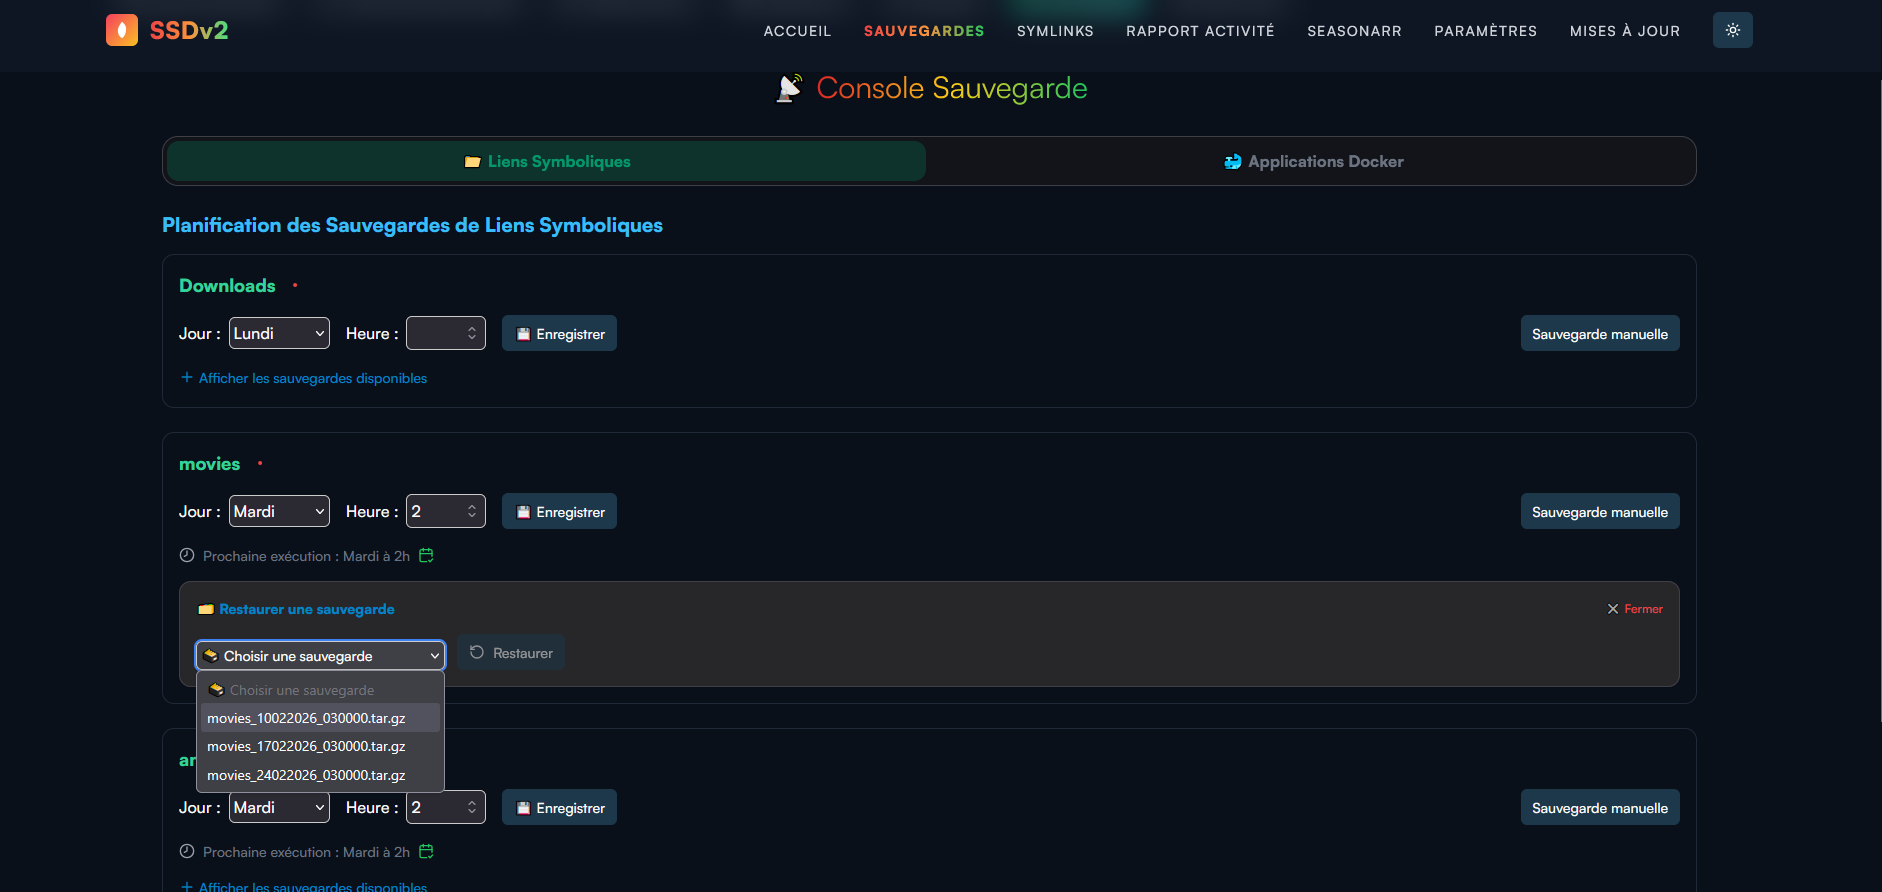Screen dimensions: 1882x892
Task: Save the Downloads schedule with Enregistrer
Action: 559,334
